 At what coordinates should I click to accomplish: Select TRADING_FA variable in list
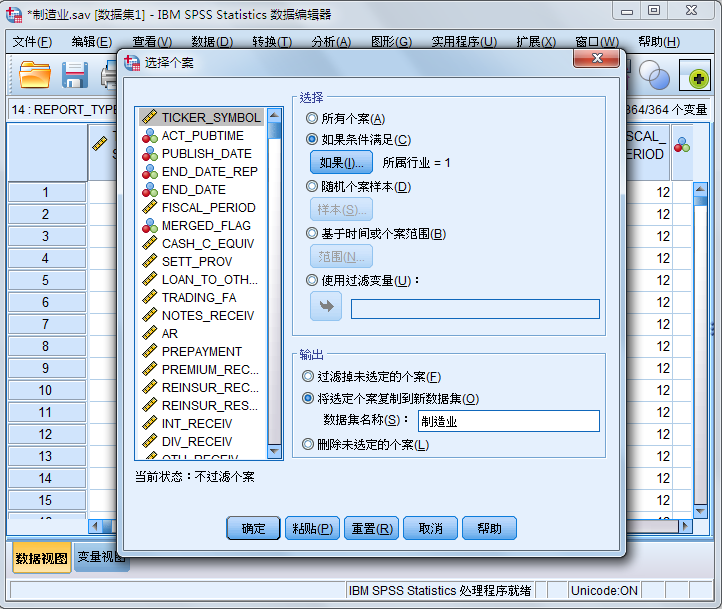coord(201,297)
